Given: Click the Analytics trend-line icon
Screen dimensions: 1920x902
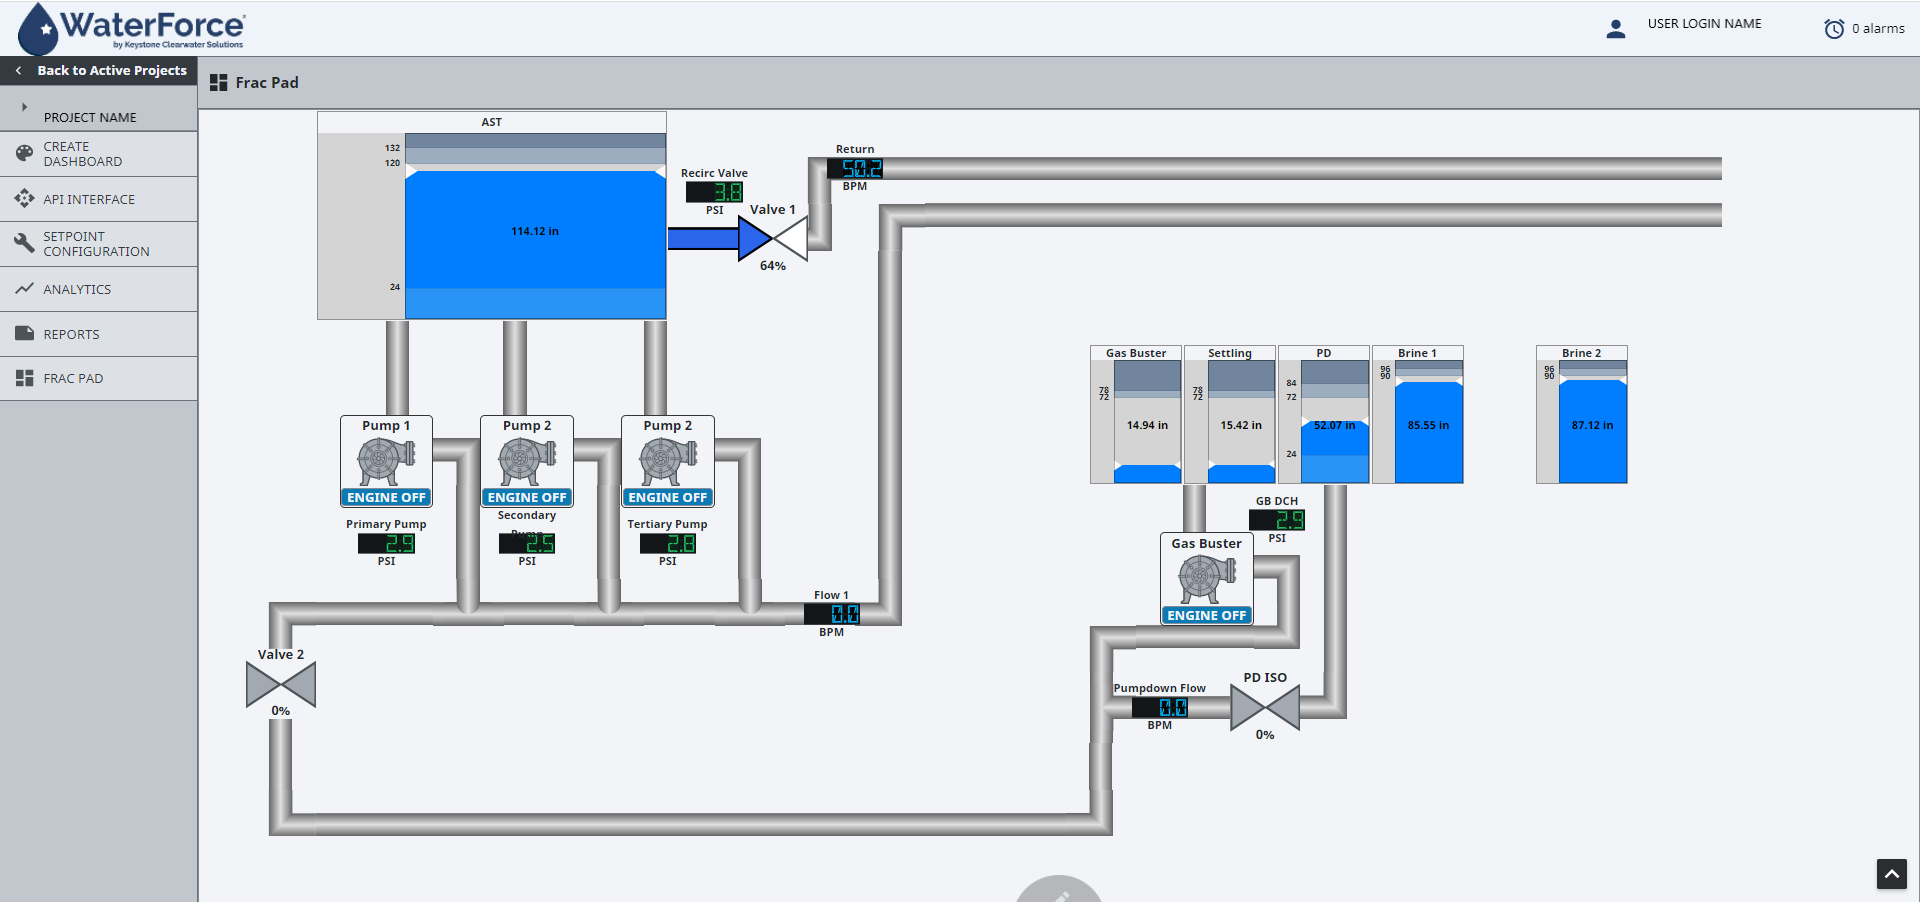Looking at the screenshot, I should point(25,288).
